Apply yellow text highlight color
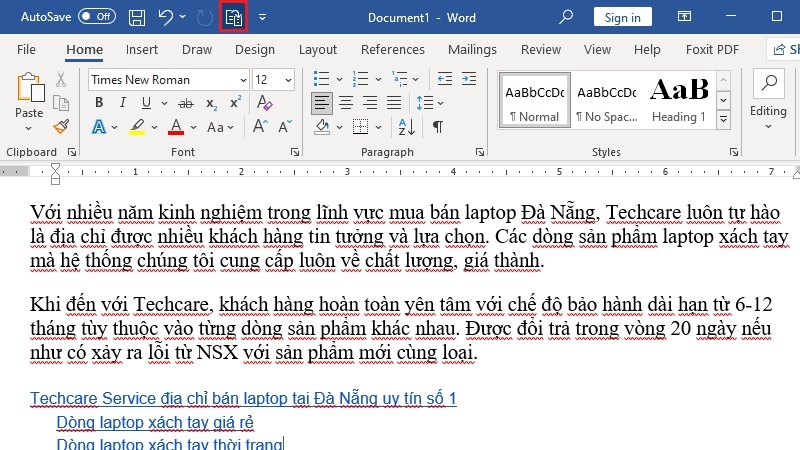800x450 pixels. pyautogui.click(x=136, y=127)
